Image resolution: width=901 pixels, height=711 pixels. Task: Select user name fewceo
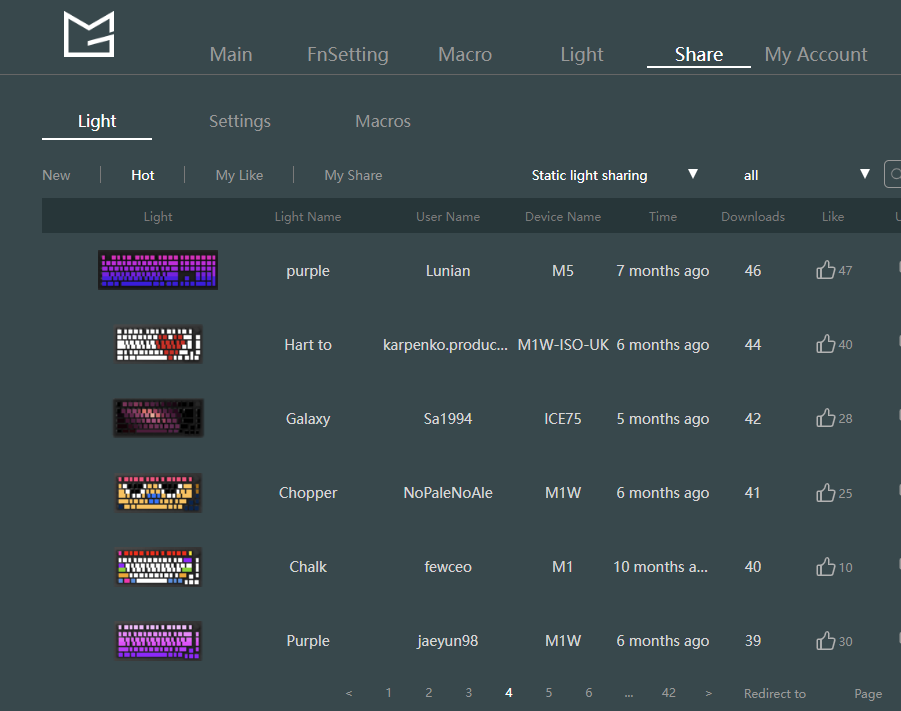[x=448, y=567]
